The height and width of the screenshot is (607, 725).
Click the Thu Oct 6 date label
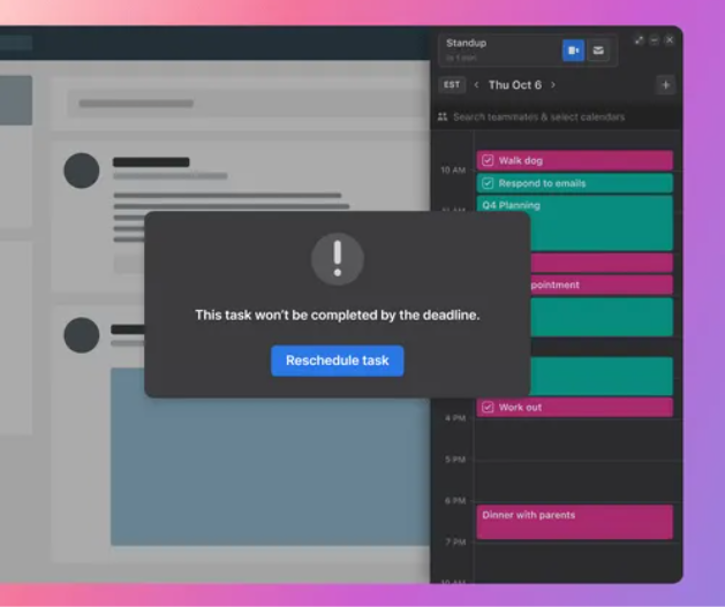click(x=514, y=85)
